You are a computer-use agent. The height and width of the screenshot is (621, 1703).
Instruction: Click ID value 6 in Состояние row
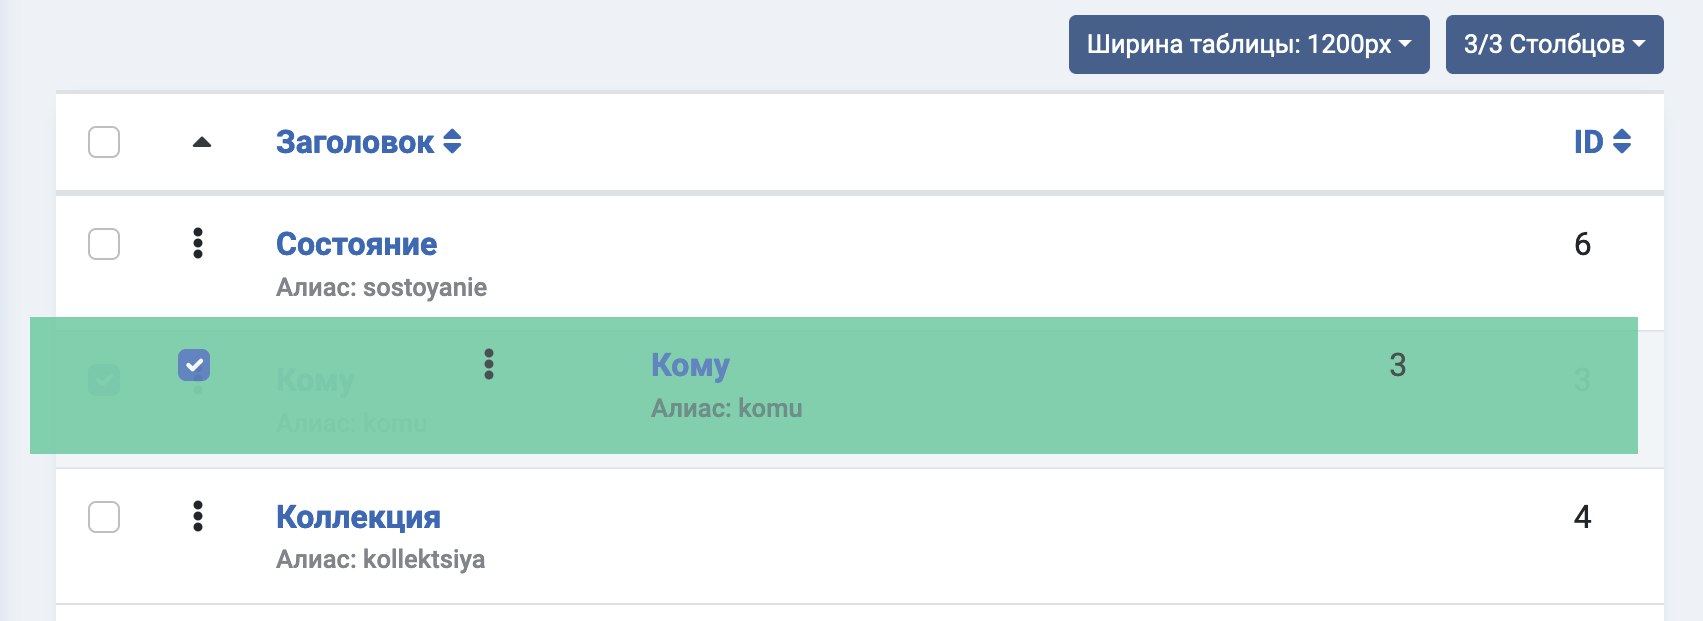click(1582, 244)
